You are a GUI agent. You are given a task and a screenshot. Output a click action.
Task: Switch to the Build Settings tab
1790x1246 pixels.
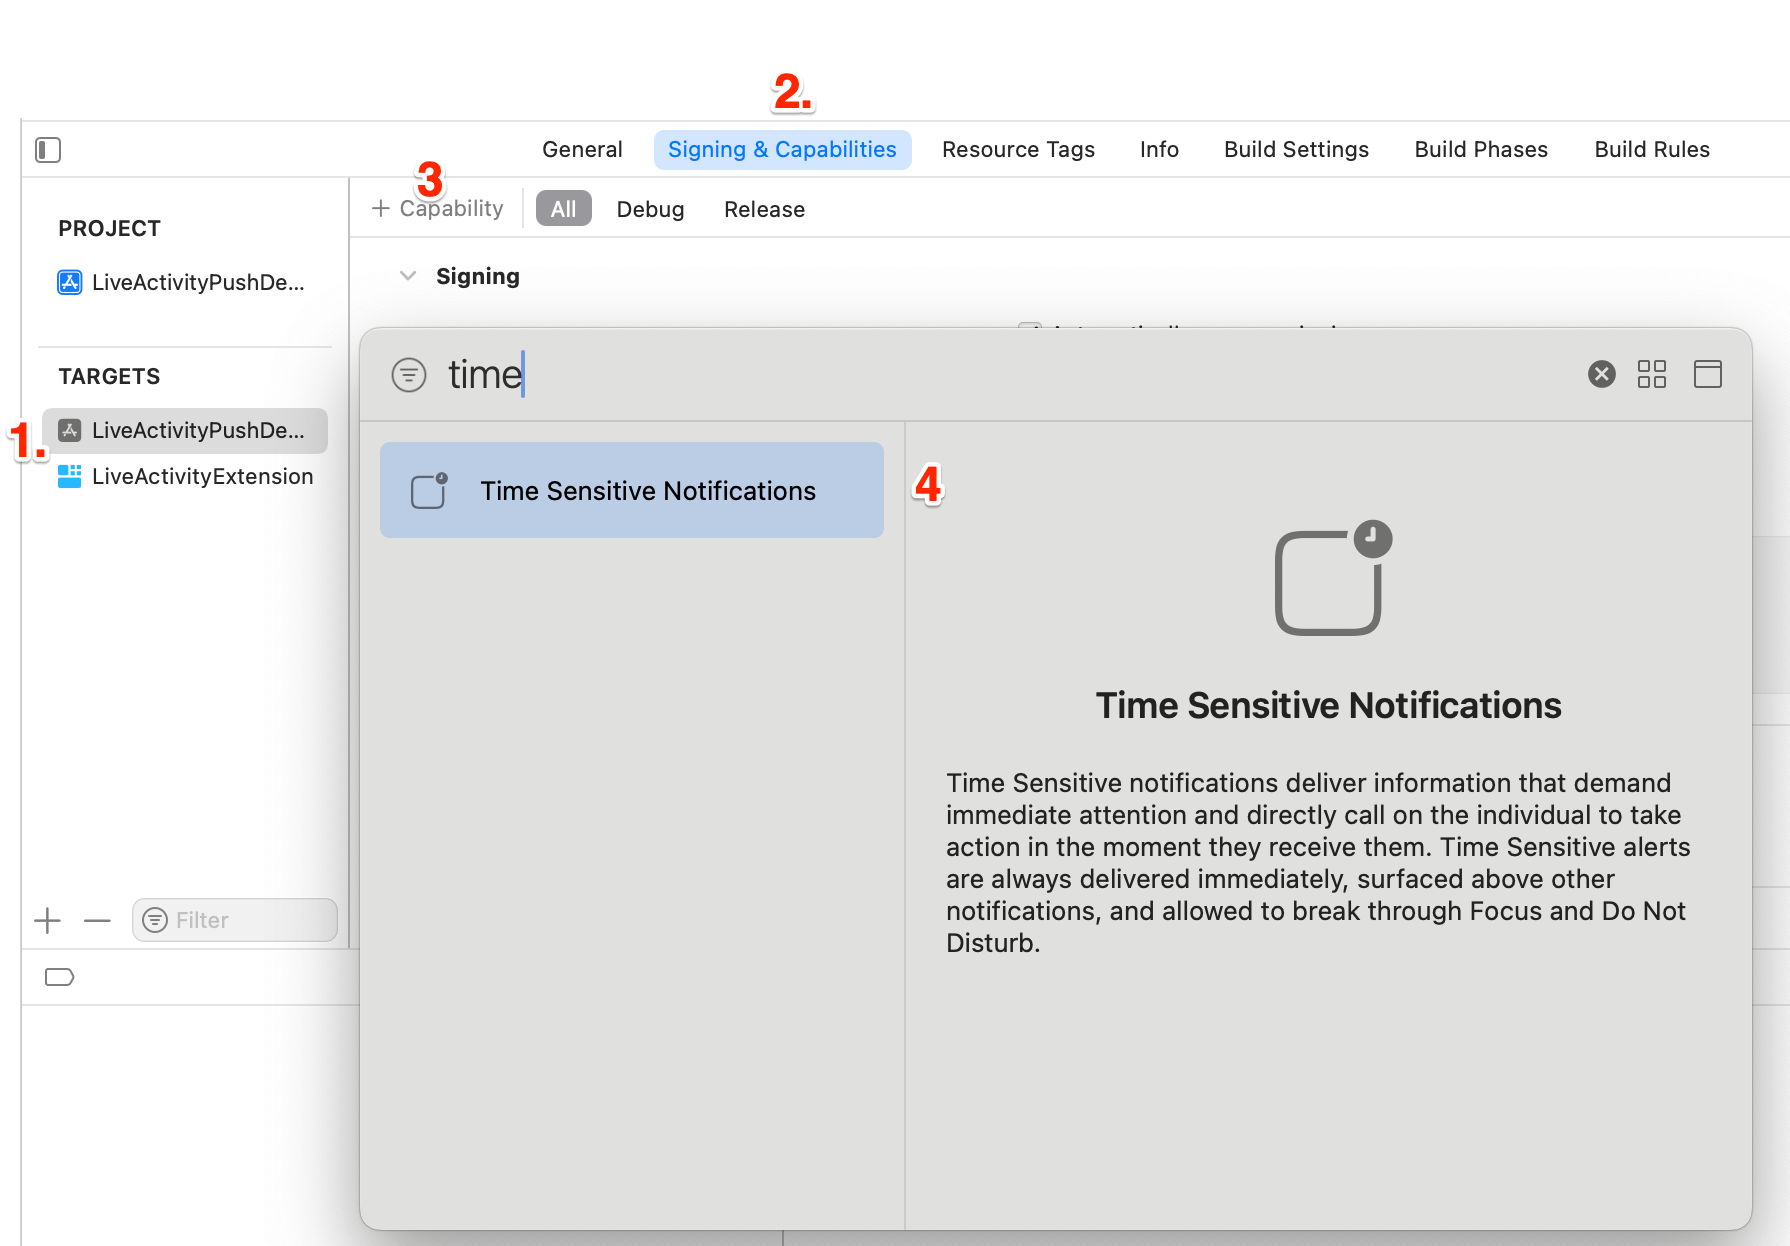click(1295, 149)
